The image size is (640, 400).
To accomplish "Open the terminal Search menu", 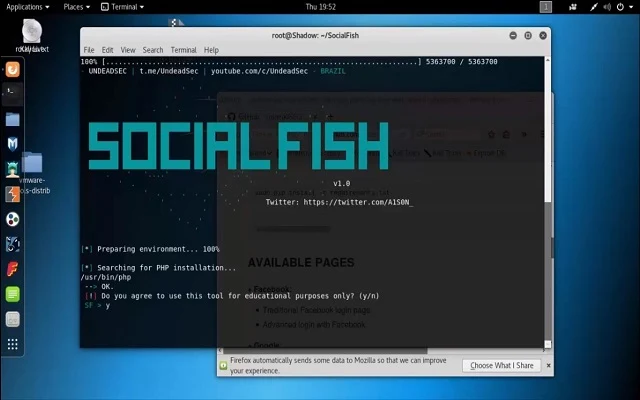I will [x=153, y=50].
